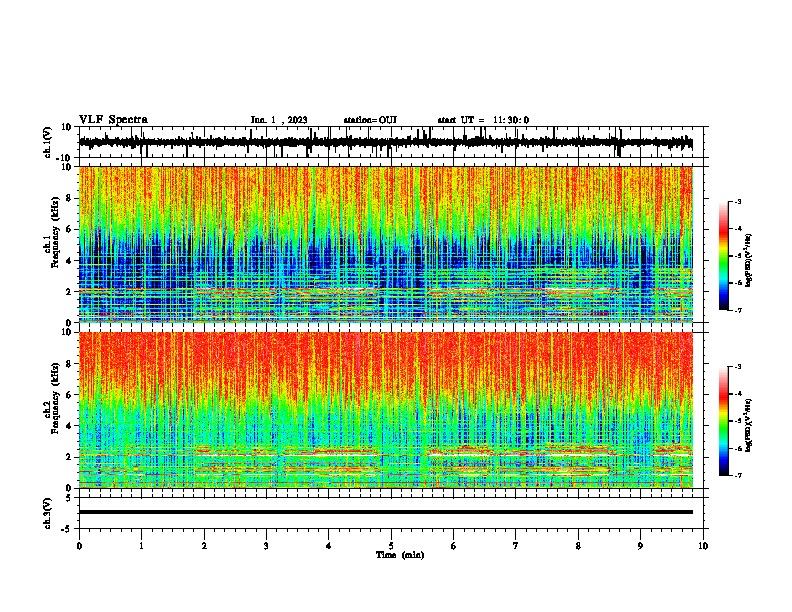Click the 'station=OUI' header label
Screen dimensions: 792x612
click(370, 120)
